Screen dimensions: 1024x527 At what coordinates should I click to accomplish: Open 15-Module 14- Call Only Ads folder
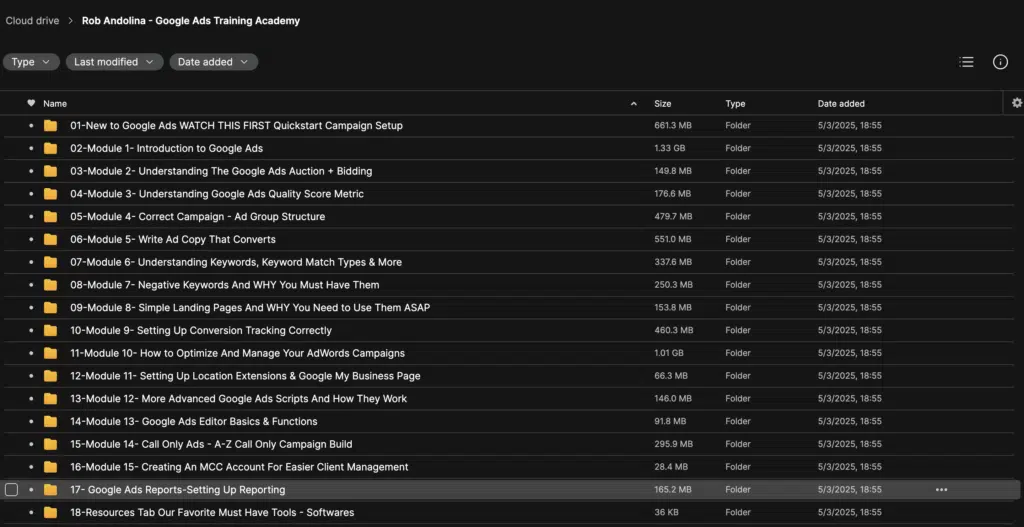coord(211,444)
